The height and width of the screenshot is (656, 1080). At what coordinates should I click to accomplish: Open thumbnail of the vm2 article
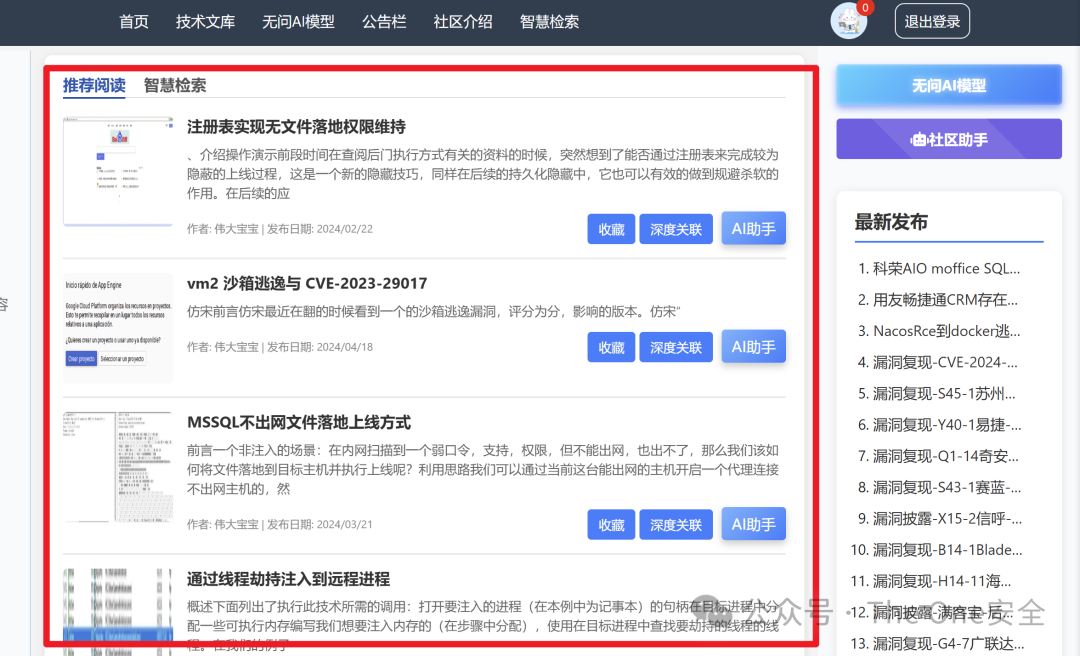tap(118, 328)
